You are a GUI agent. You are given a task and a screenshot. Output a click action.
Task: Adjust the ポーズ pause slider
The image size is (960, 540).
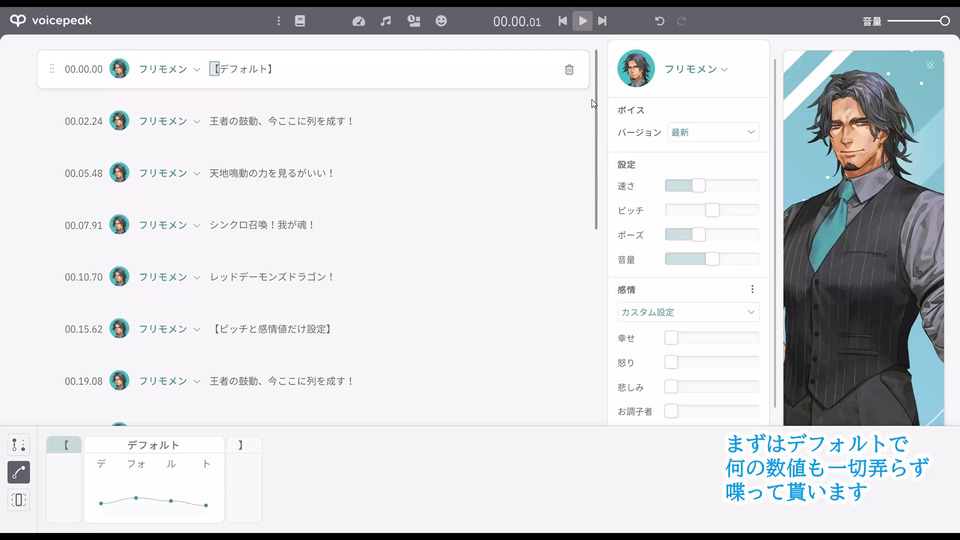click(x=712, y=234)
